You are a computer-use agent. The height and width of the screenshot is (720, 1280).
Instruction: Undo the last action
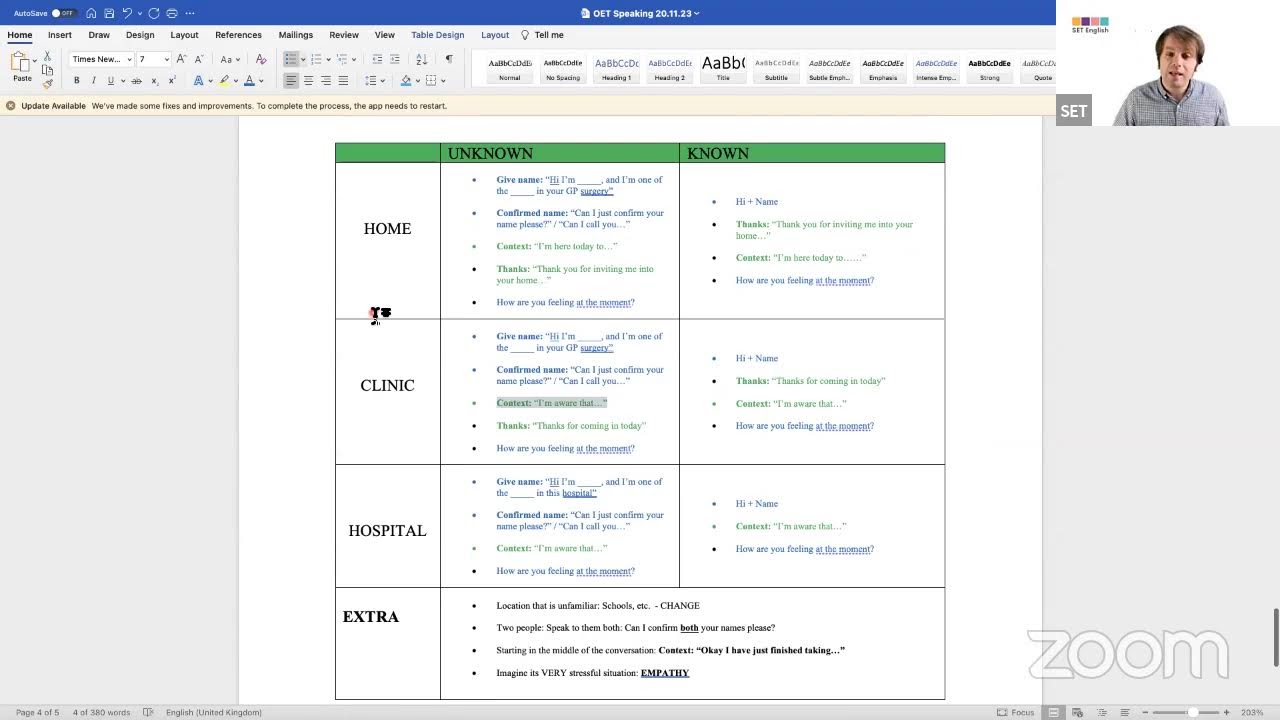(x=127, y=13)
